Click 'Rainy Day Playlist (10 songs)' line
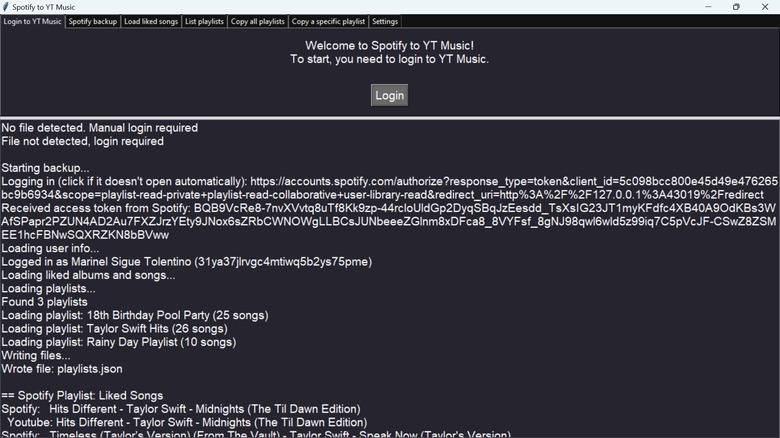Image resolution: width=780 pixels, height=438 pixels. coord(118,342)
